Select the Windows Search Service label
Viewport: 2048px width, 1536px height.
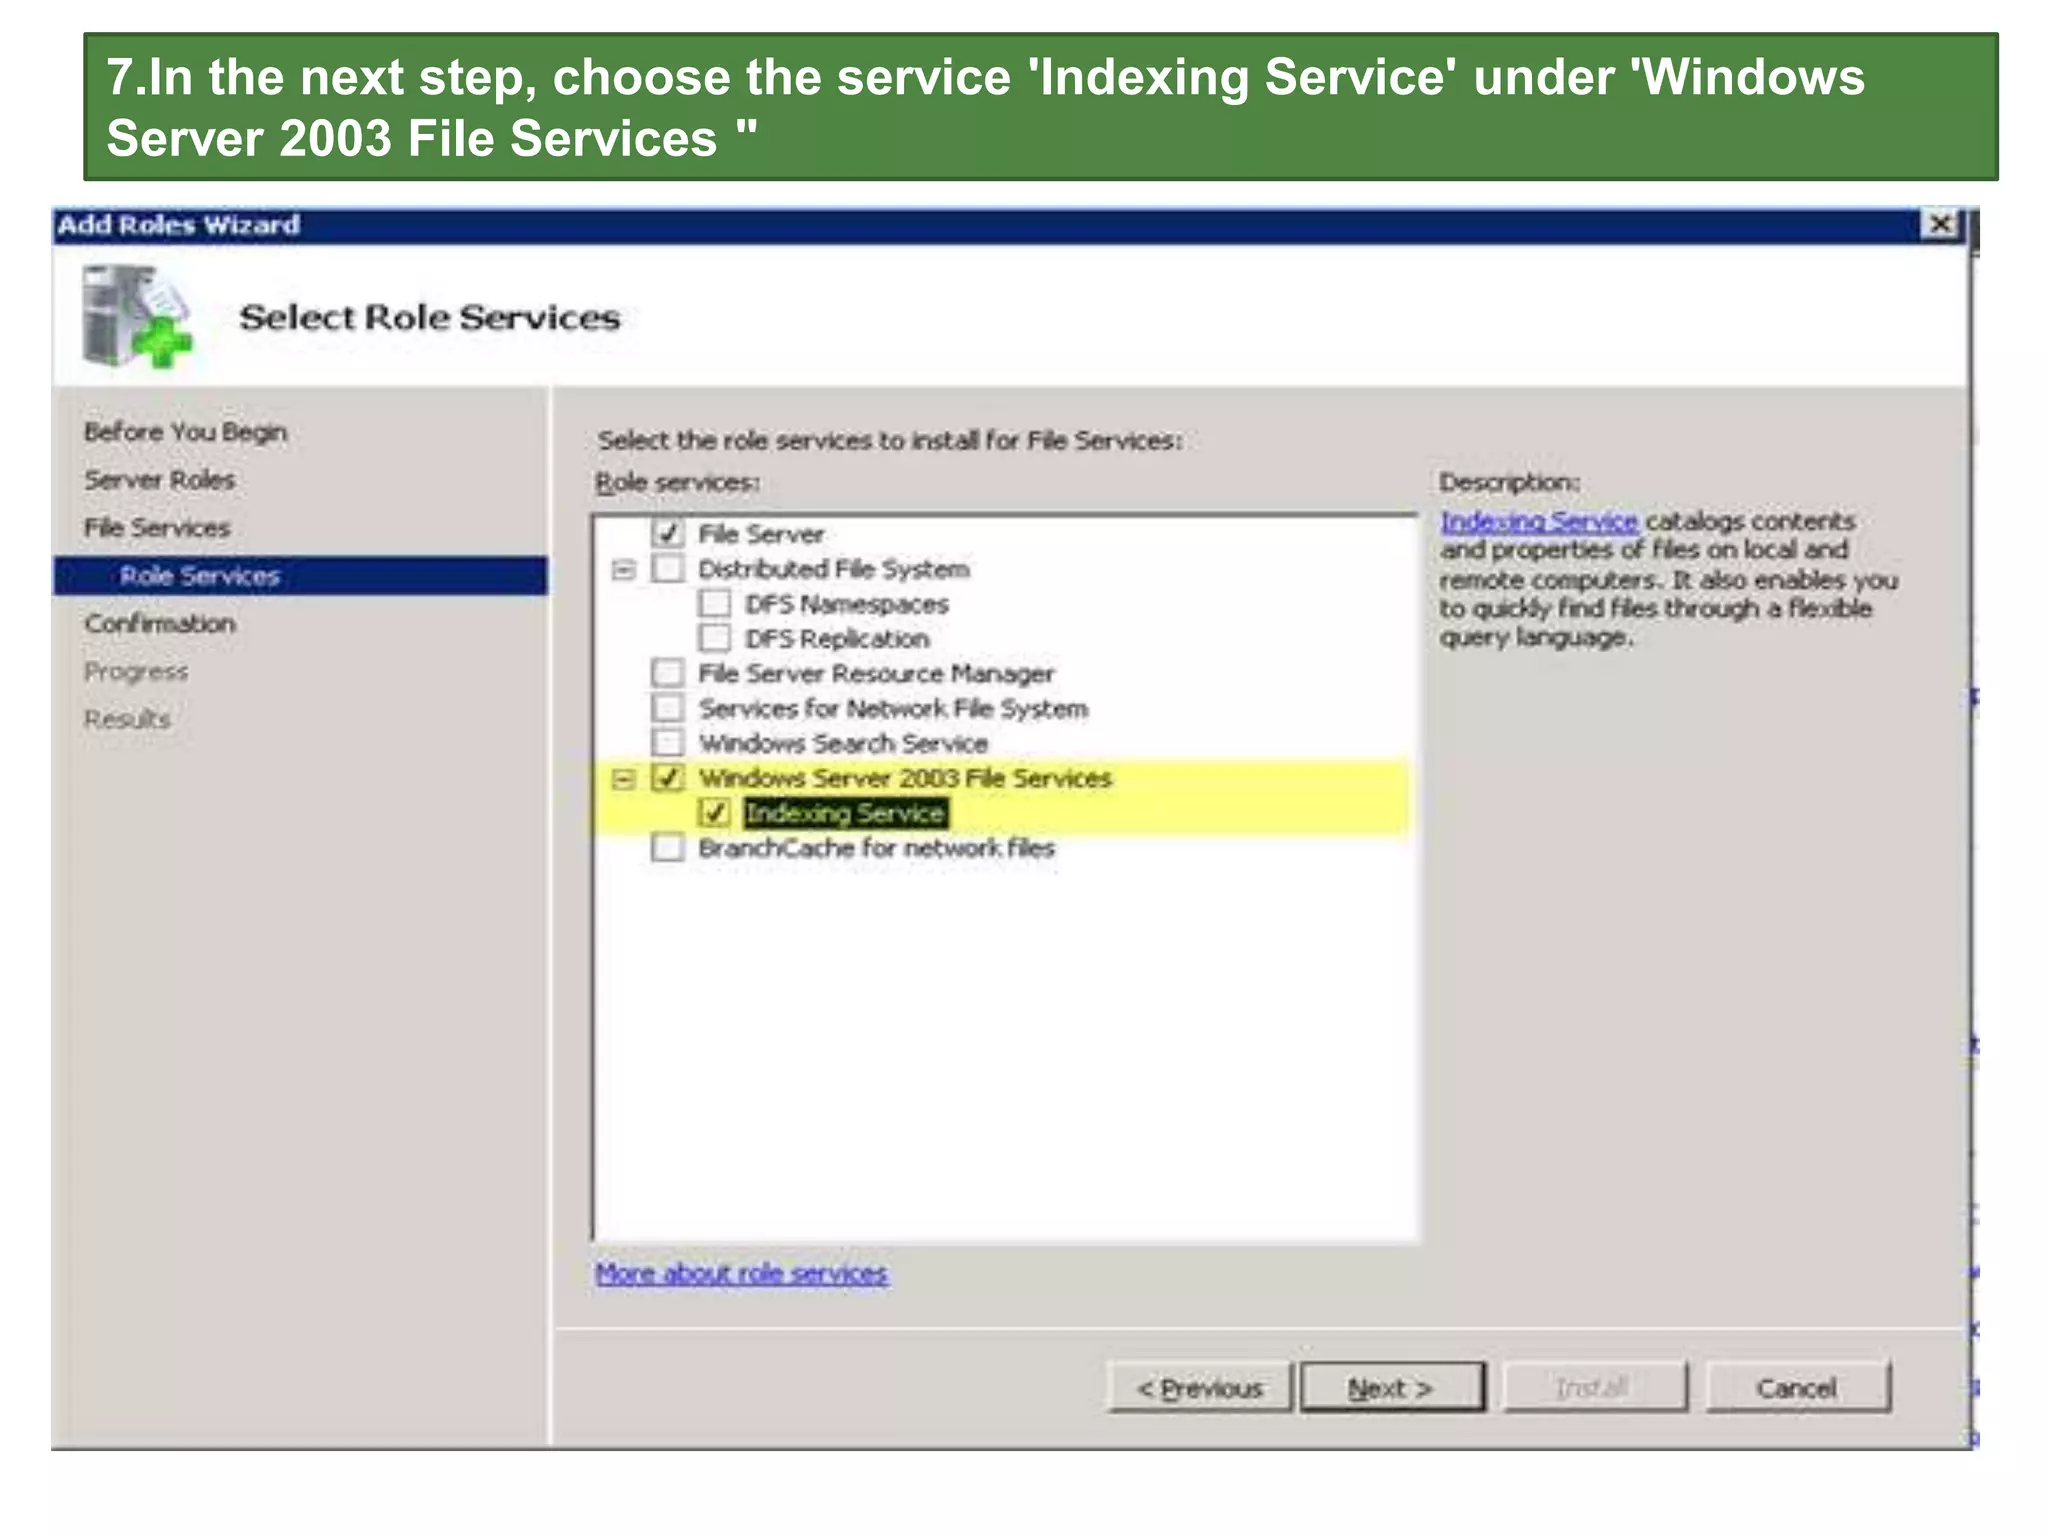(843, 743)
